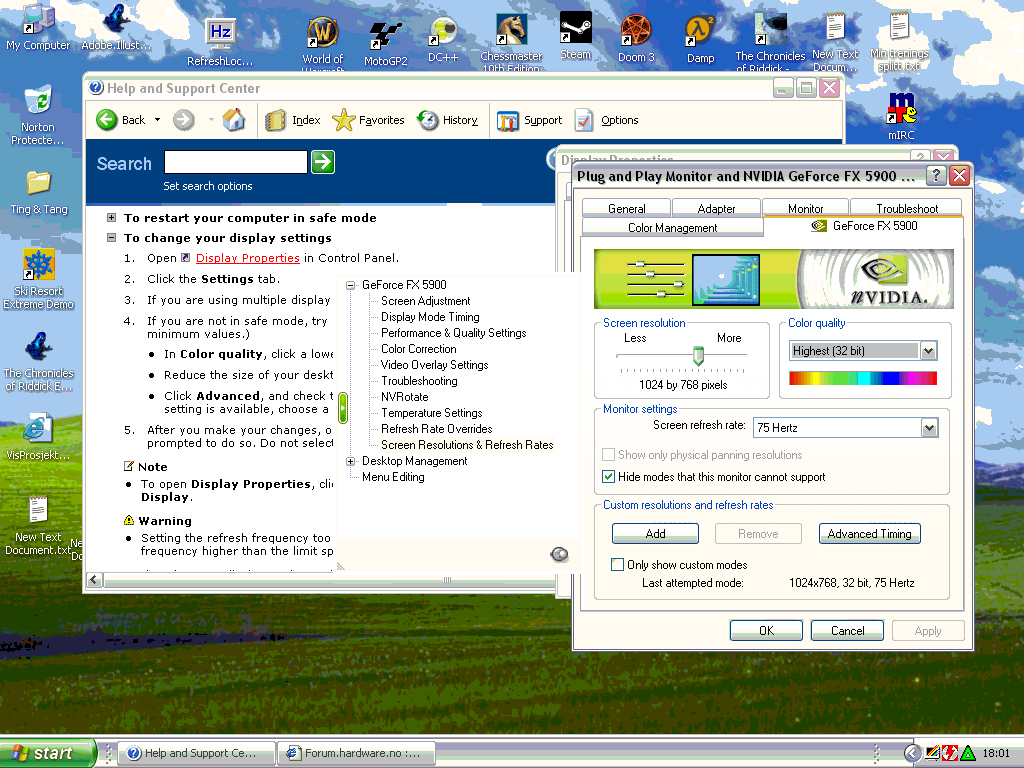Screen dimensions: 1024x768
Task: Switch to Color Management tab
Action: coord(672,227)
